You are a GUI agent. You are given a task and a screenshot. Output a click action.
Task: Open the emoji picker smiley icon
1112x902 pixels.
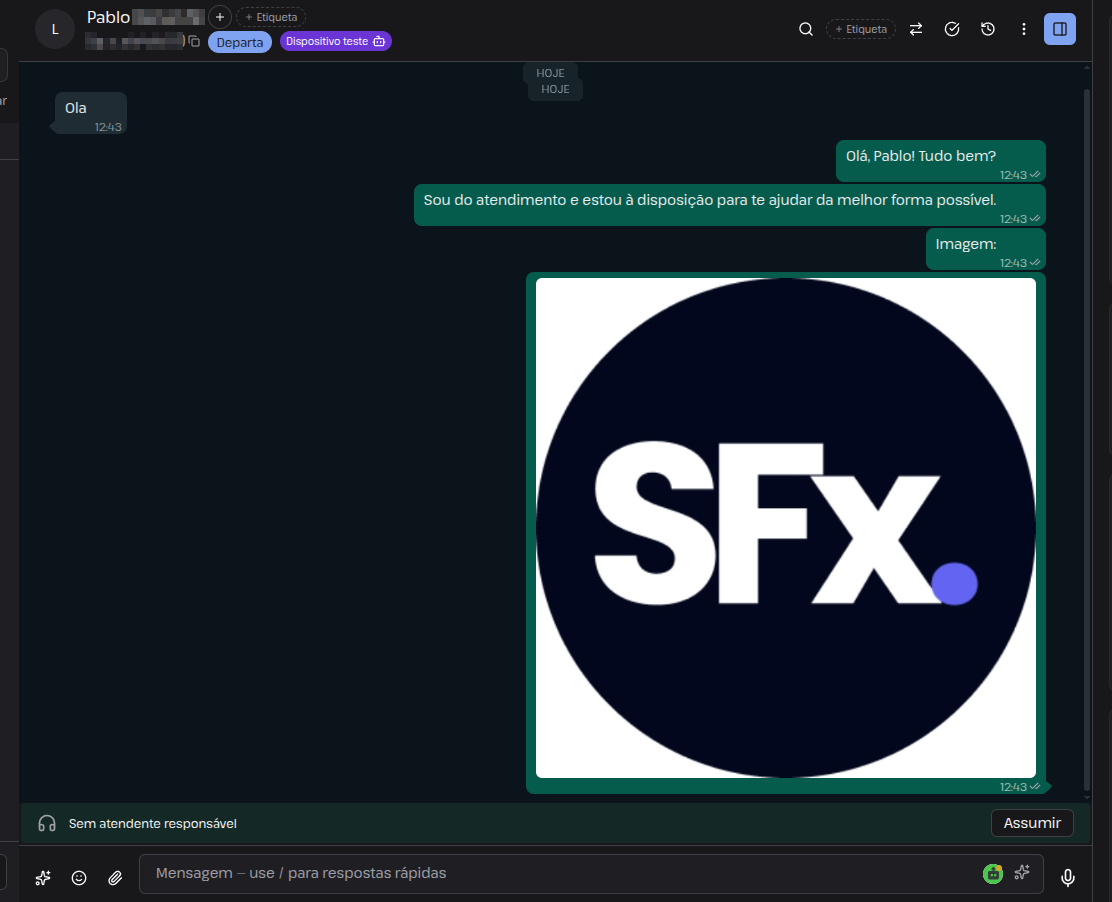pos(79,878)
